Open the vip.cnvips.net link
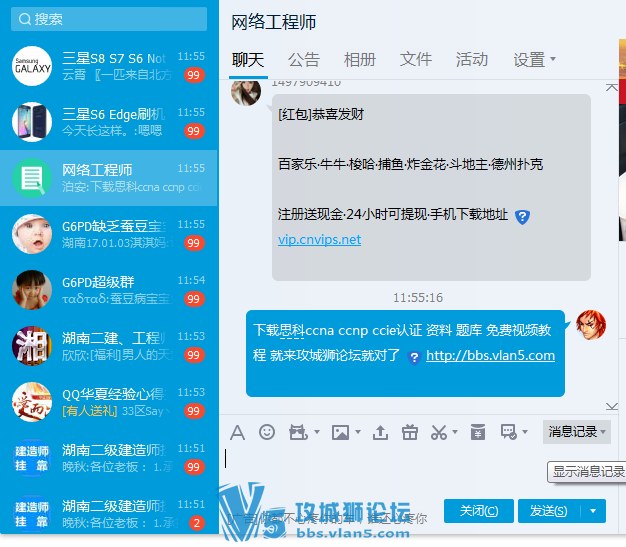626x547 pixels. [x=319, y=240]
